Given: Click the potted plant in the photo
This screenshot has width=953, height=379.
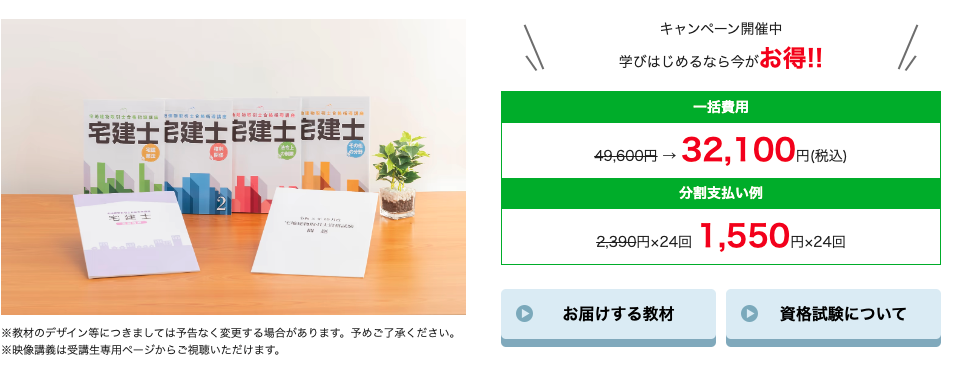Looking at the screenshot, I should [399, 176].
